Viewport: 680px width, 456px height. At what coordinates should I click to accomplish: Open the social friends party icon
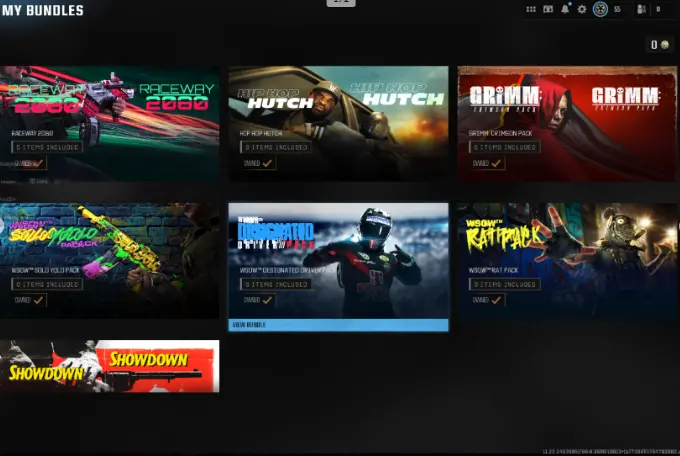point(641,9)
